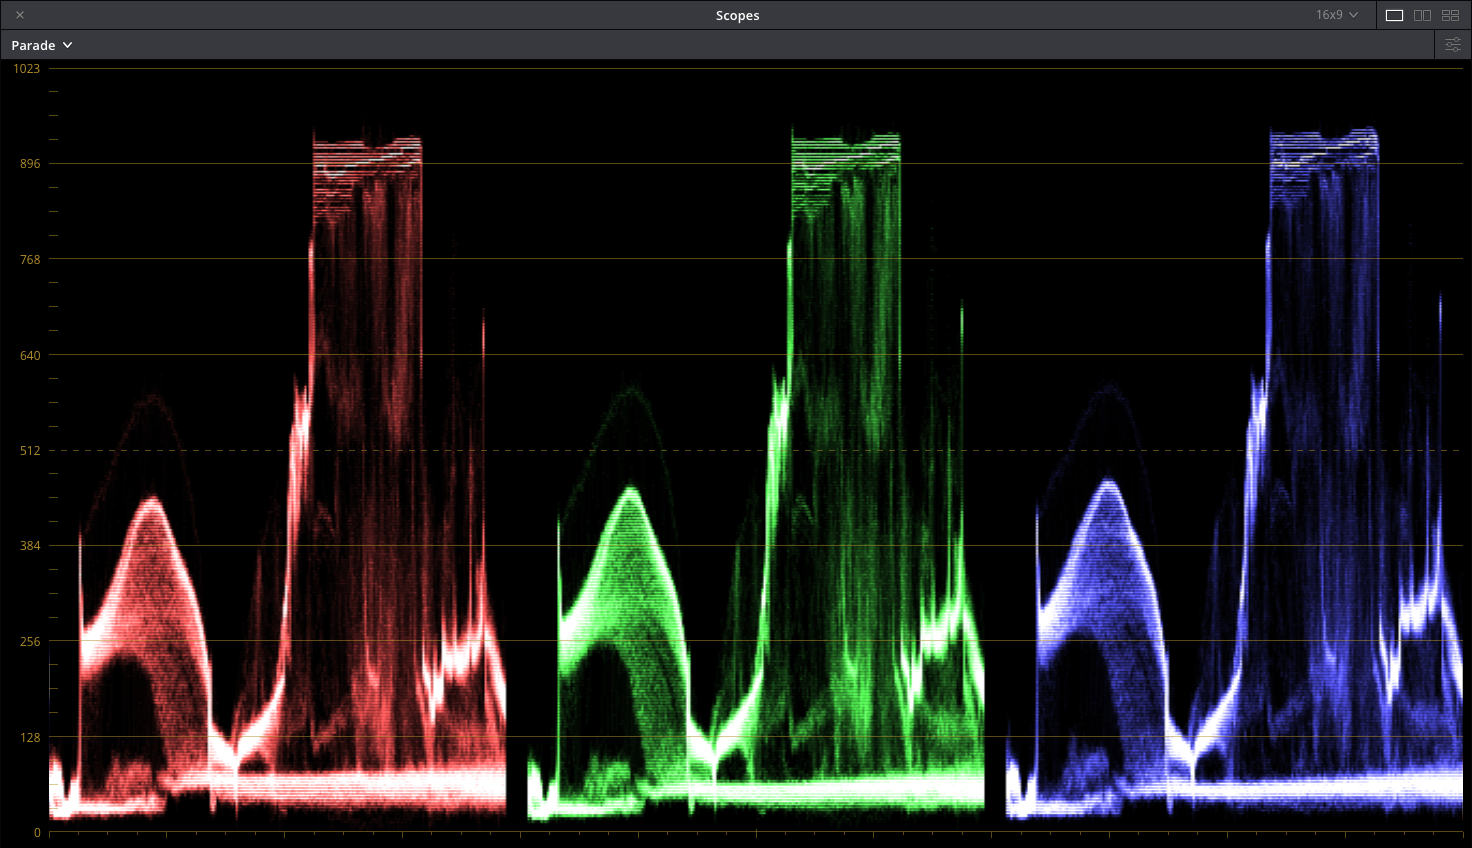Open the 16x9 aspect ratio dropdown
The width and height of the screenshot is (1472, 848).
click(x=1337, y=15)
